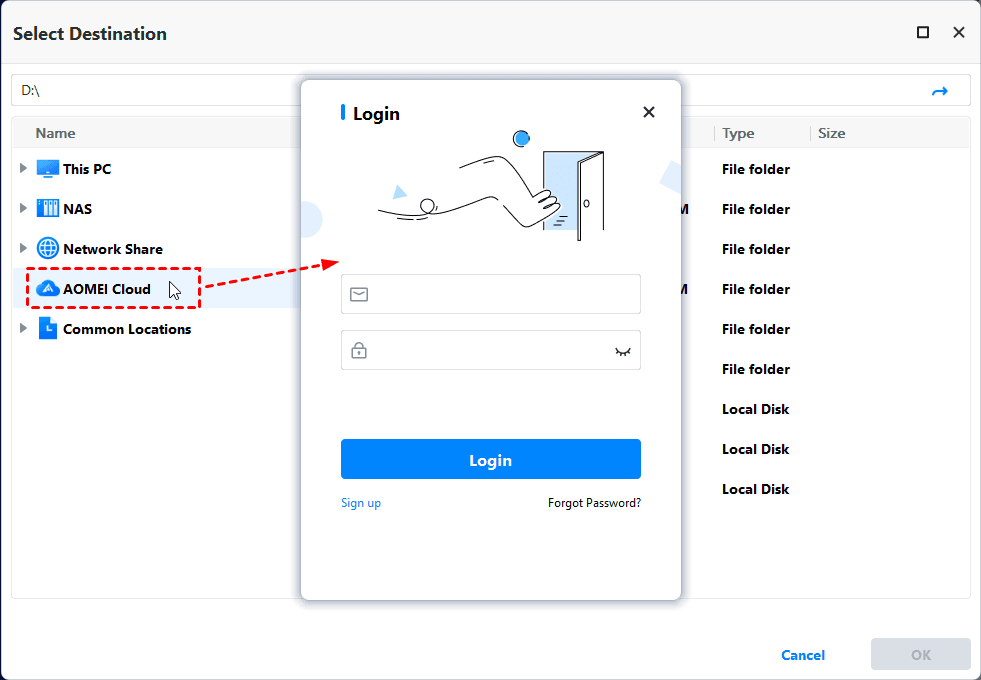The image size is (981, 680).
Task: Expand the Network Share tree node
Action: point(23,248)
